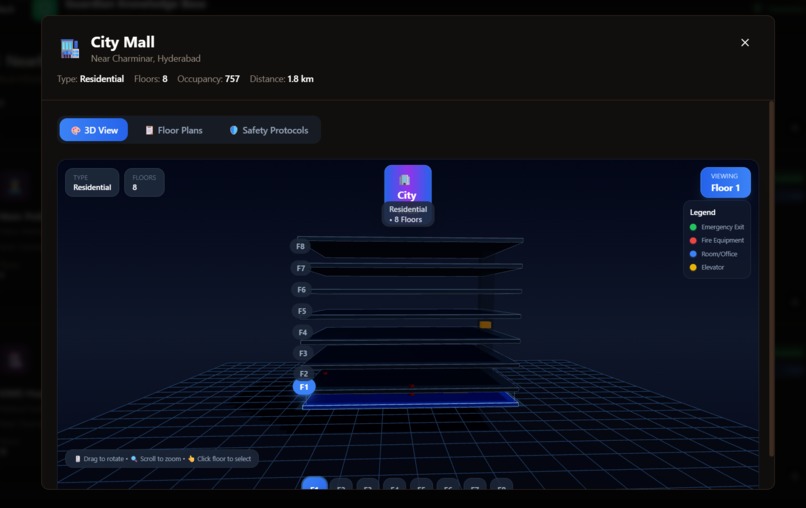The width and height of the screenshot is (806, 508).
Task: Click the top F8 floor slab
Action: click(x=411, y=248)
